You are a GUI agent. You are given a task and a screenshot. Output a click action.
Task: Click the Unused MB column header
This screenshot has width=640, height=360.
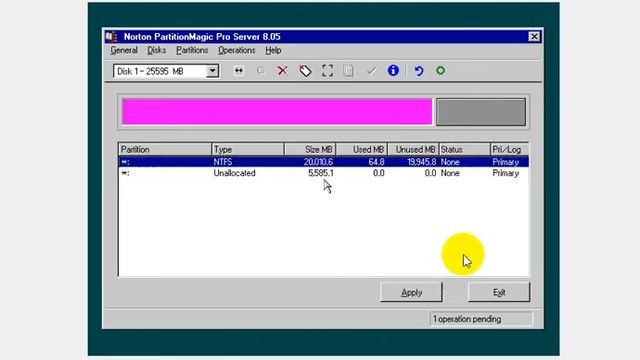click(x=413, y=149)
